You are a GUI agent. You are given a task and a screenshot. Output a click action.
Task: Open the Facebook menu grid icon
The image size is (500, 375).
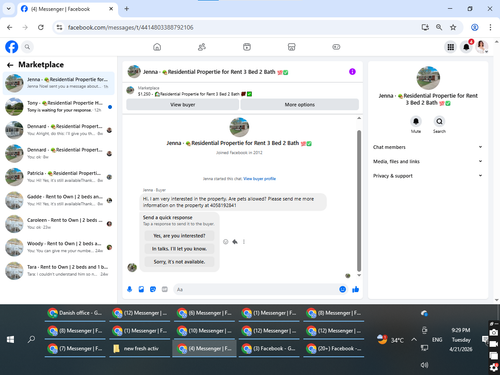[x=451, y=47]
